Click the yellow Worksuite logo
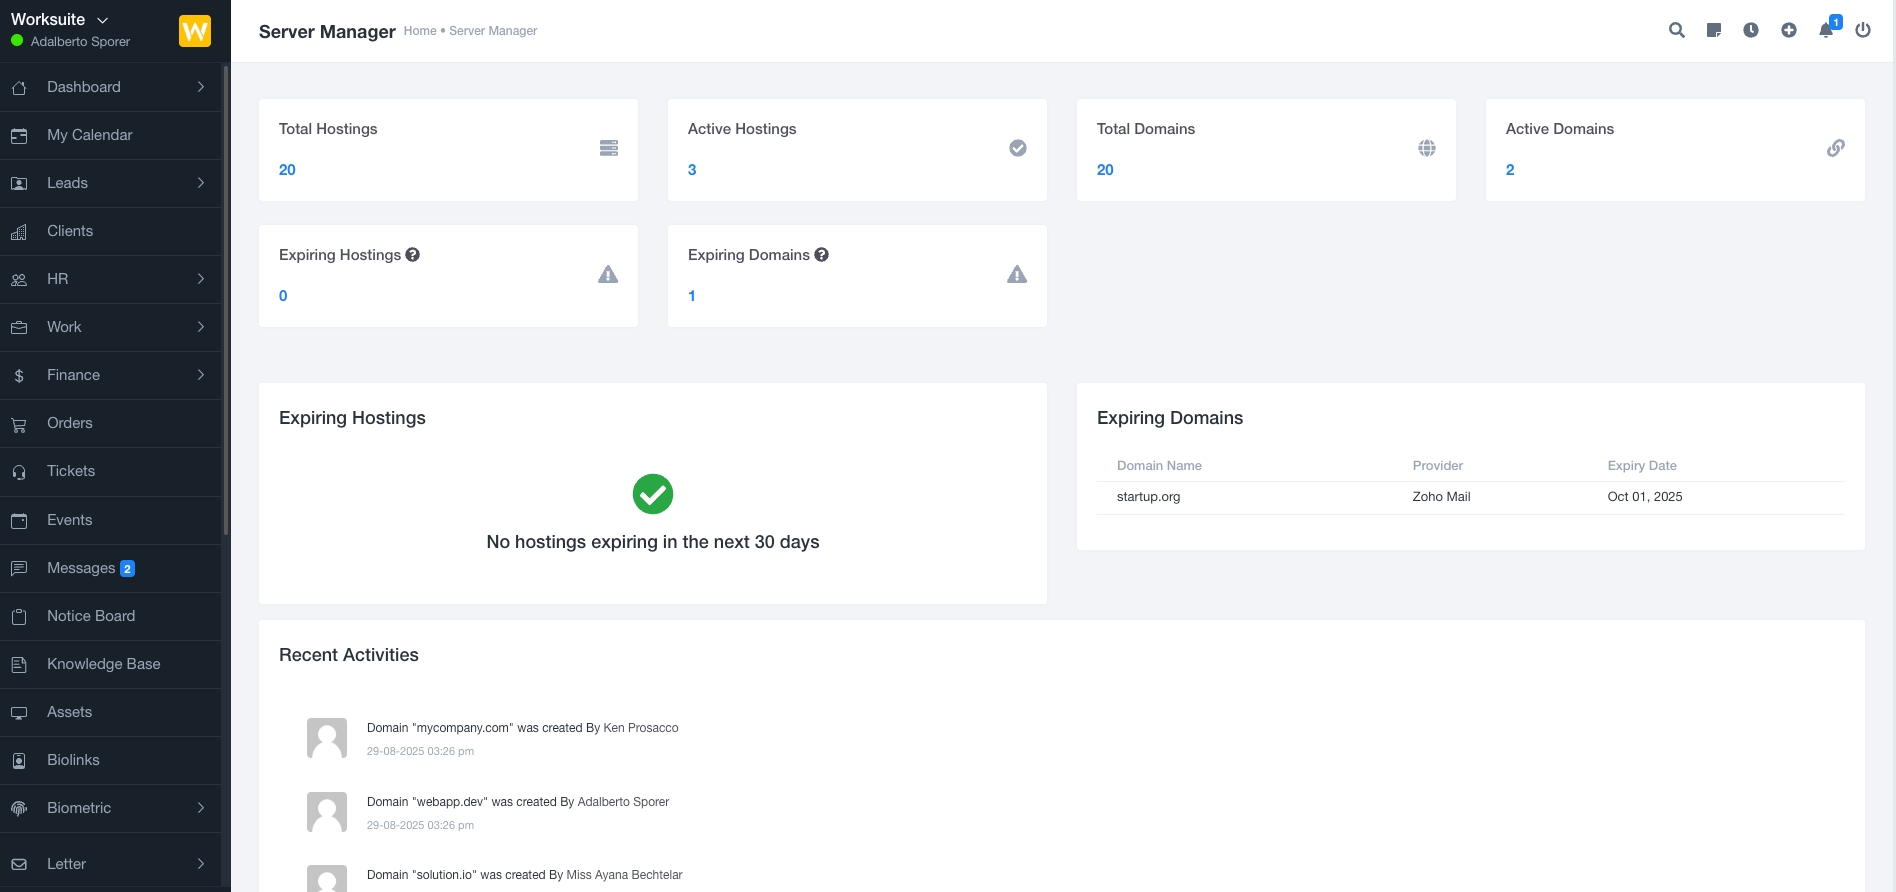This screenshot has height=892, width=1896. pyautogui.click(x=194, y=31)
